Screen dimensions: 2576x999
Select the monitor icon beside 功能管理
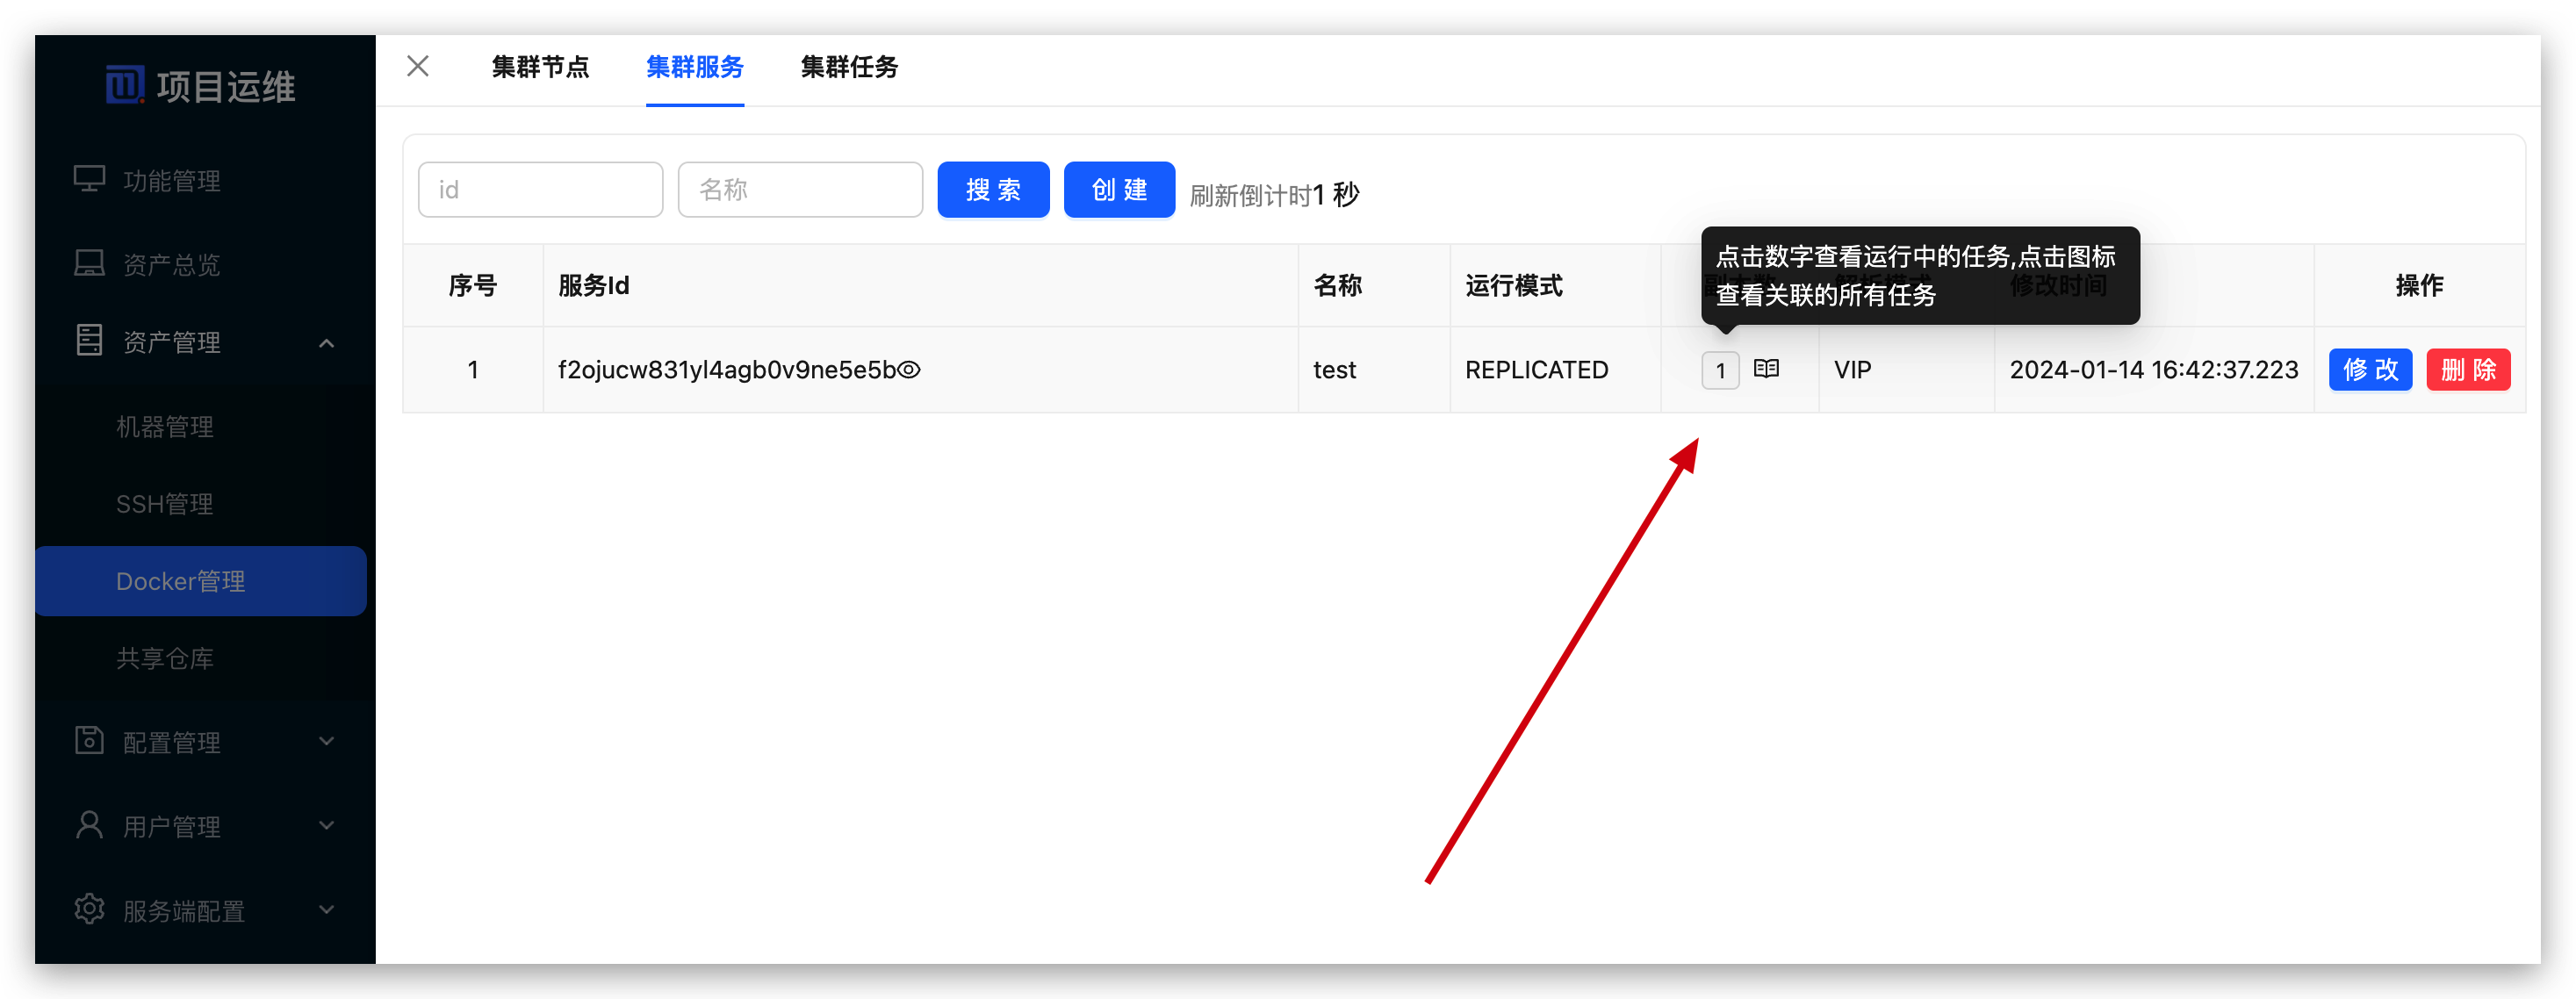click(x=89, y=179)
